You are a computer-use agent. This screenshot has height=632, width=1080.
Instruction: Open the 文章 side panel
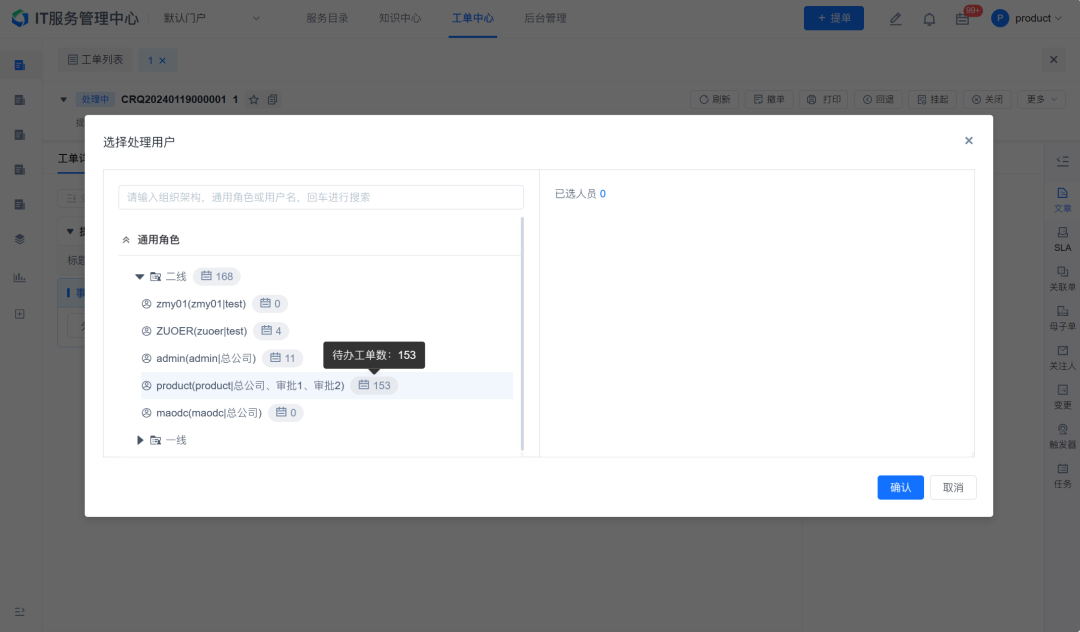[x=1063, y=200]
